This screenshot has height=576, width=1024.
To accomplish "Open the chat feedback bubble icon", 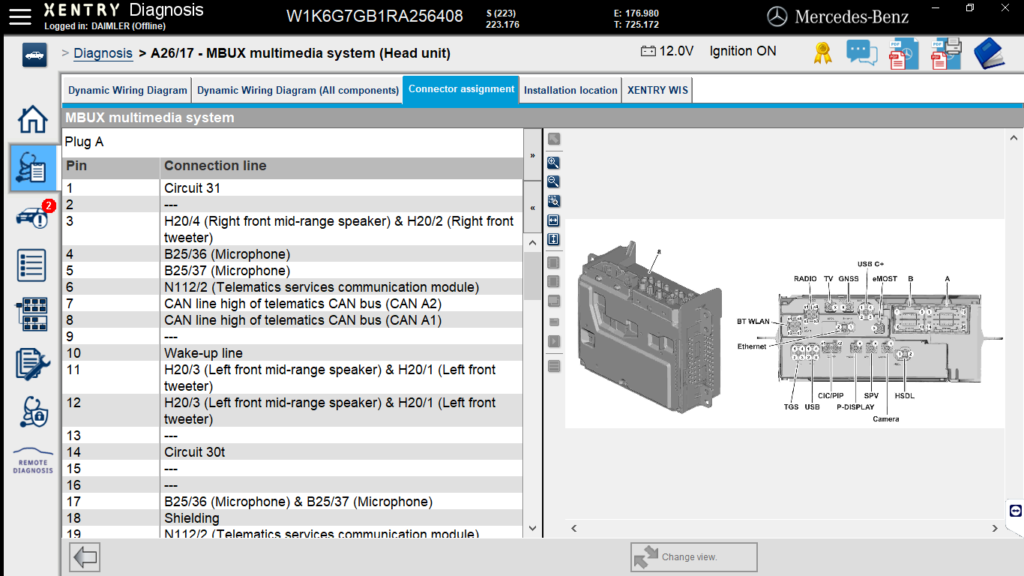I will (861, 53).
